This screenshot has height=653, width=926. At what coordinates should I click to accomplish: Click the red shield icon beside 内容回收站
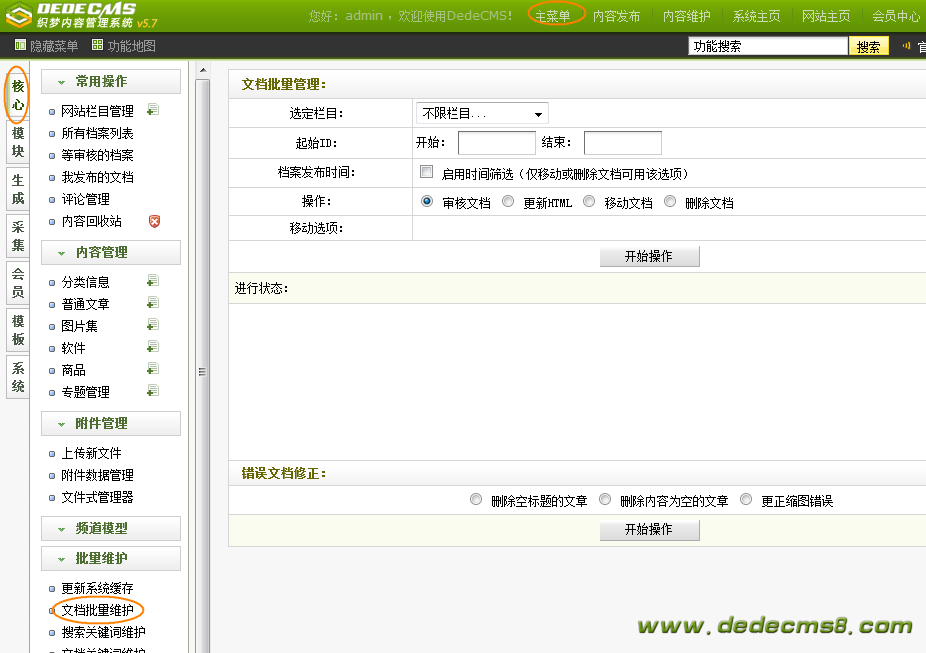[x=154, y=221]
